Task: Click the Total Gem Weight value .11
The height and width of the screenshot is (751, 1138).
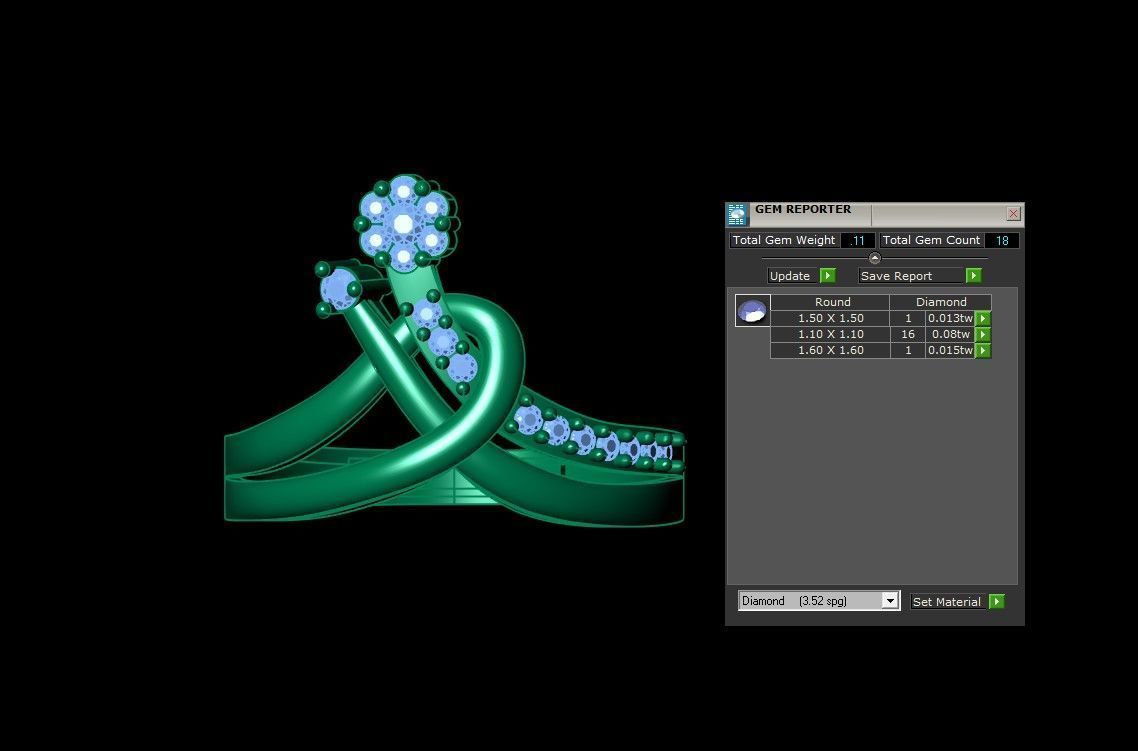Action: pyautogui.click(x=857, y=240)
